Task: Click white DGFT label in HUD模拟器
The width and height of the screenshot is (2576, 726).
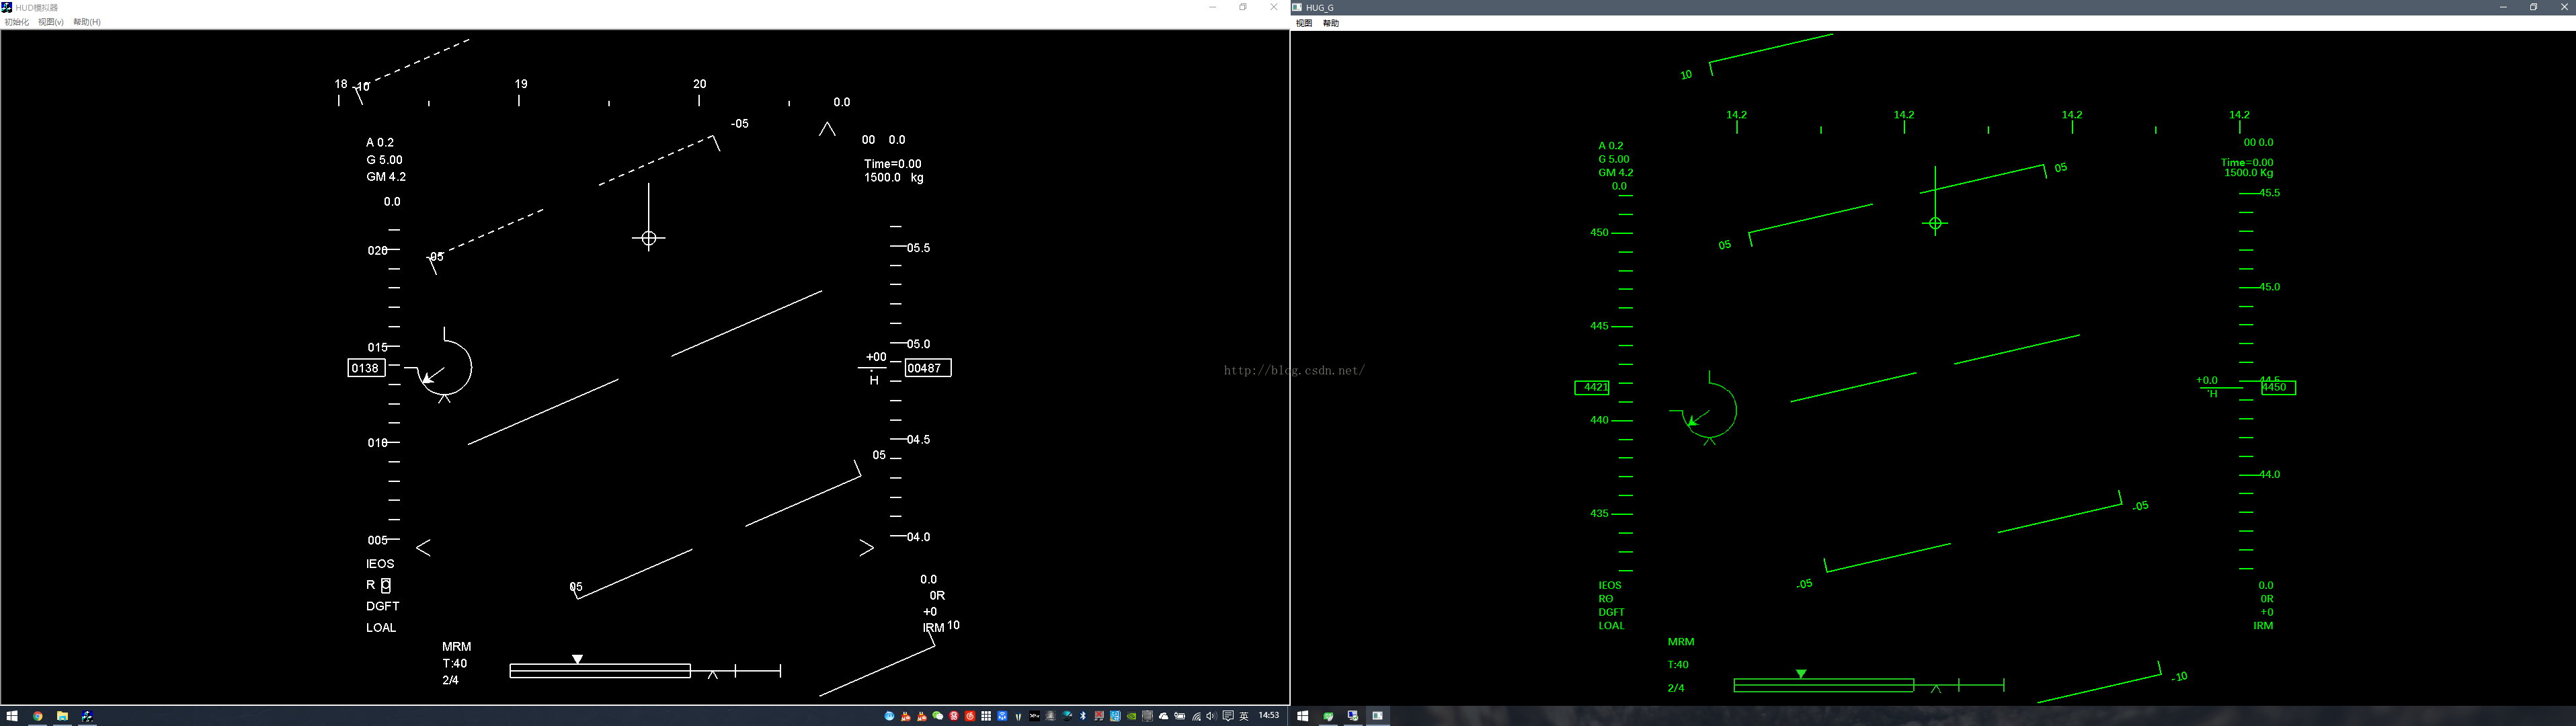Action: click(382, 606)
